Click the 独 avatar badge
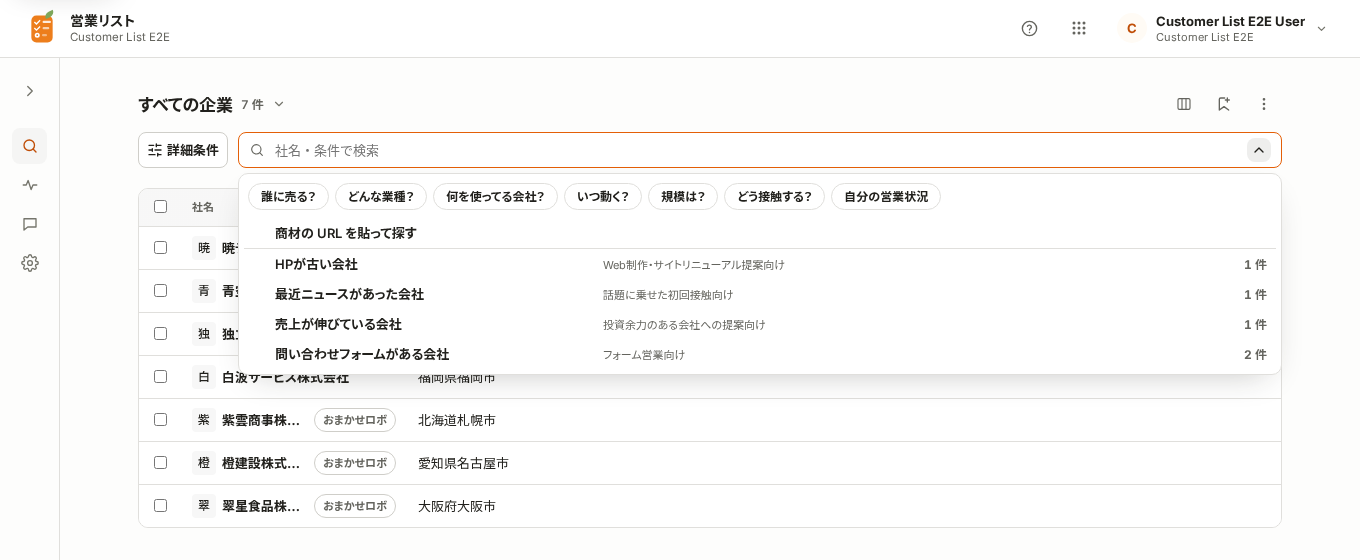Image resolution: width=1360 pixels, height=560 pixels. 204,334
